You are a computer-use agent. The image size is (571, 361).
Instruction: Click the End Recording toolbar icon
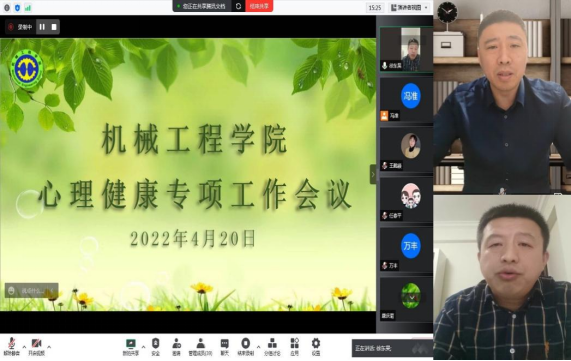point(246,346)
